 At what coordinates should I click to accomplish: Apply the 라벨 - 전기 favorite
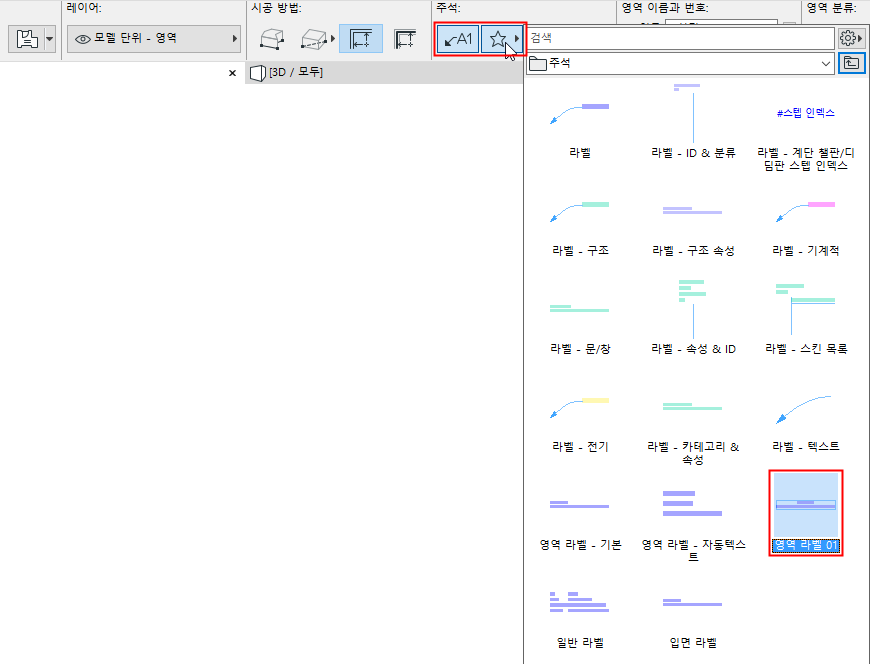pyautogui.click(x=580, y=422)
